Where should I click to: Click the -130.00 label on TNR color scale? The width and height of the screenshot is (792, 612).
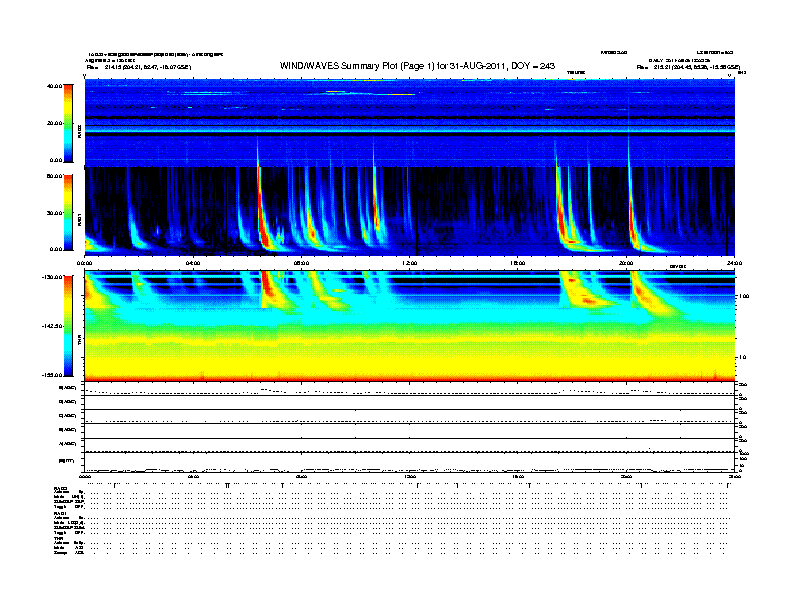coord(52,277)
